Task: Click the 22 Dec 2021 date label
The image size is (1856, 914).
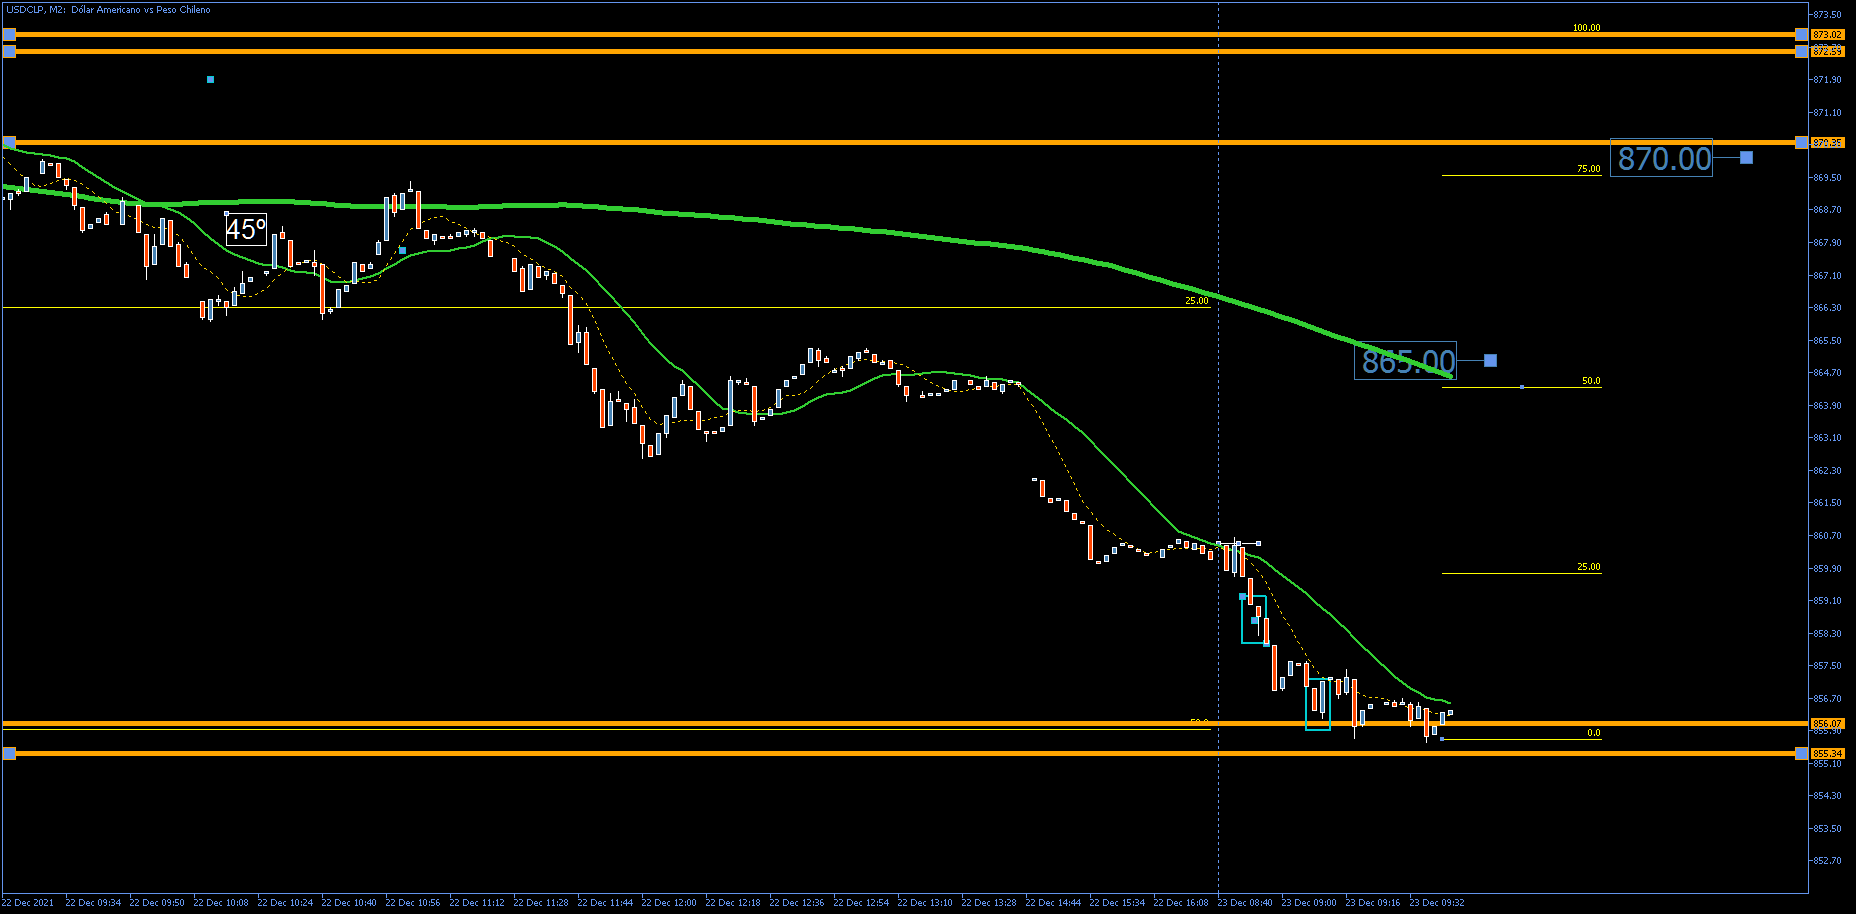Action: click(x=28, y=903)
